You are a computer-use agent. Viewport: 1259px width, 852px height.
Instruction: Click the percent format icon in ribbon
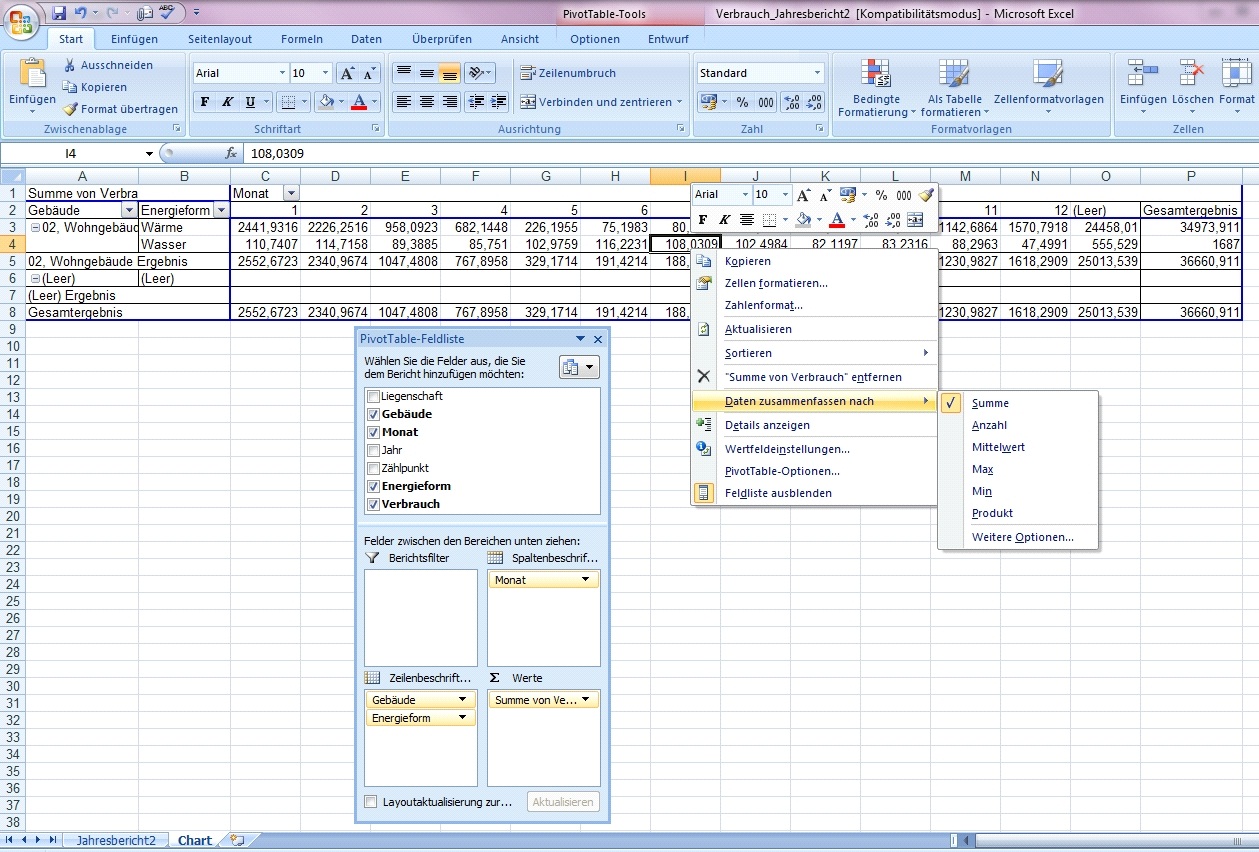pos(742,102)
